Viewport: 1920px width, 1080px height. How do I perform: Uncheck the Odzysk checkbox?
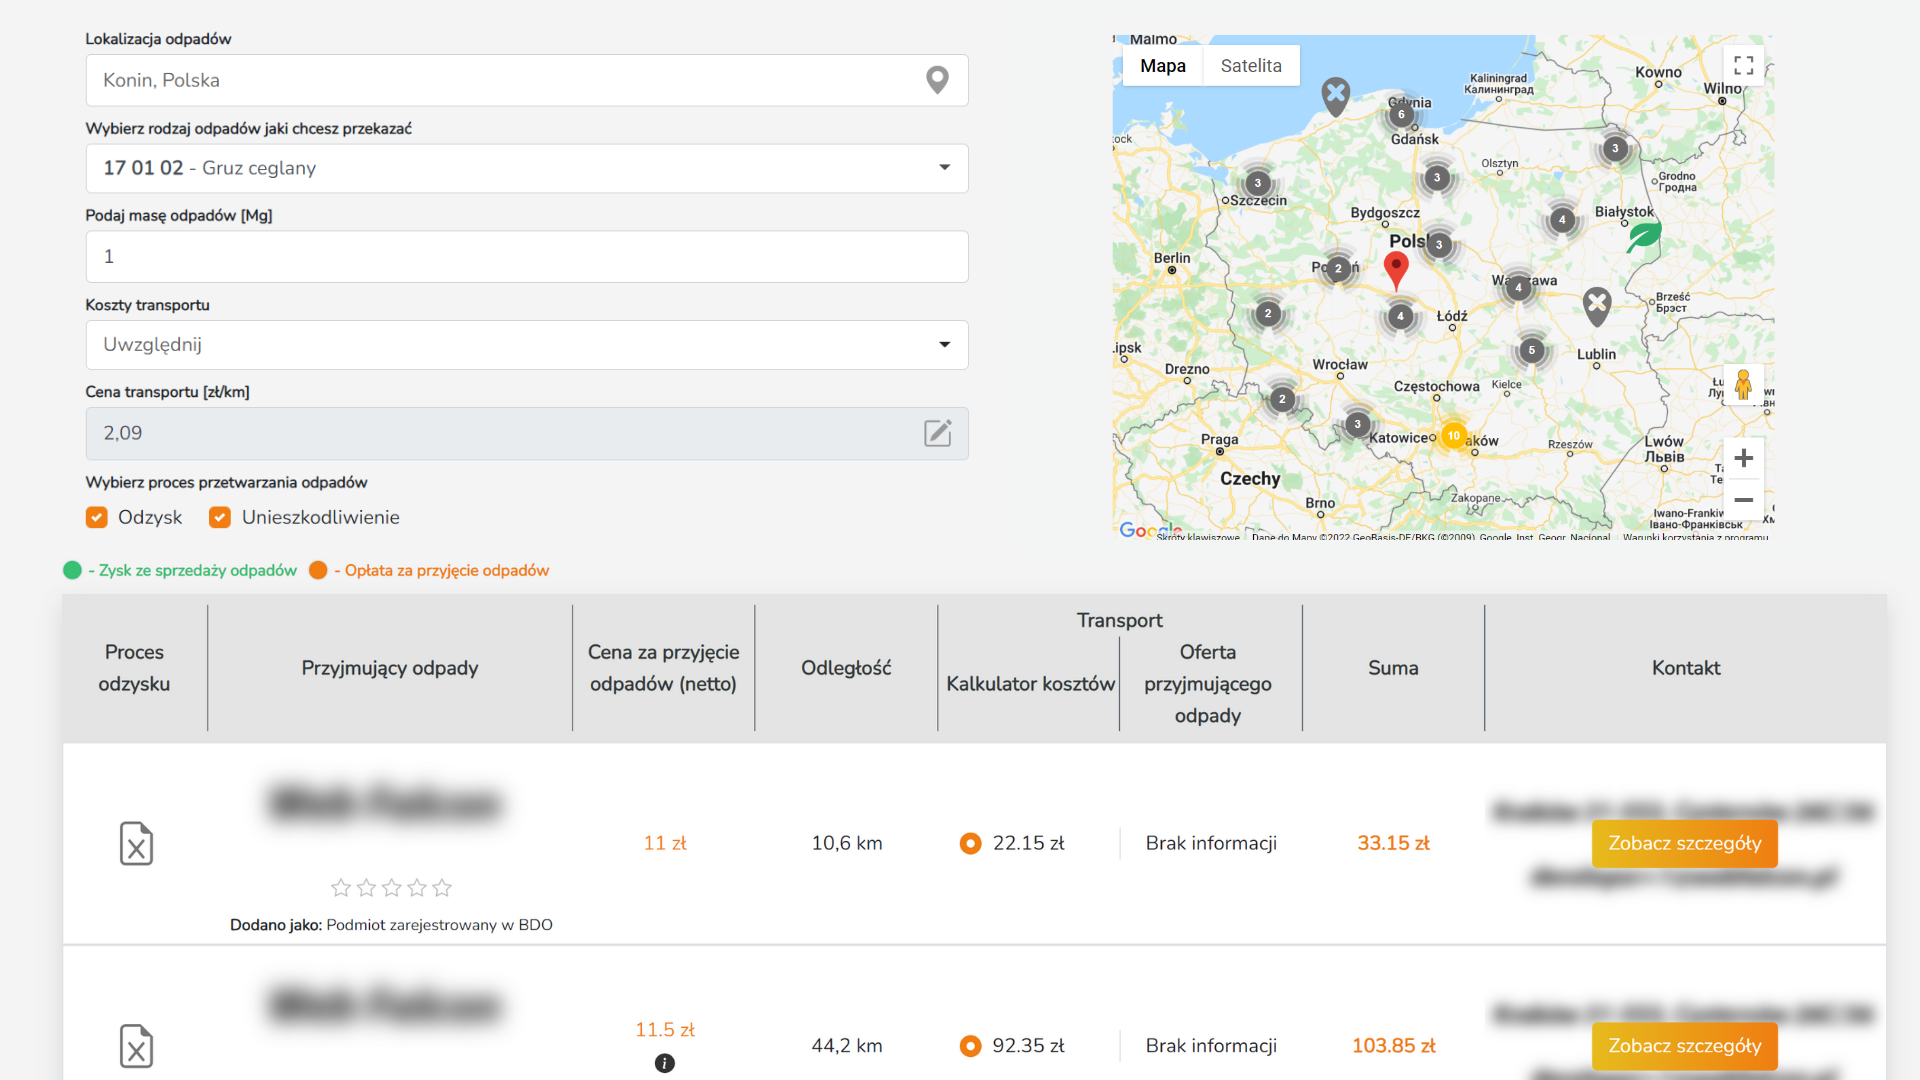tap(97, 517)
